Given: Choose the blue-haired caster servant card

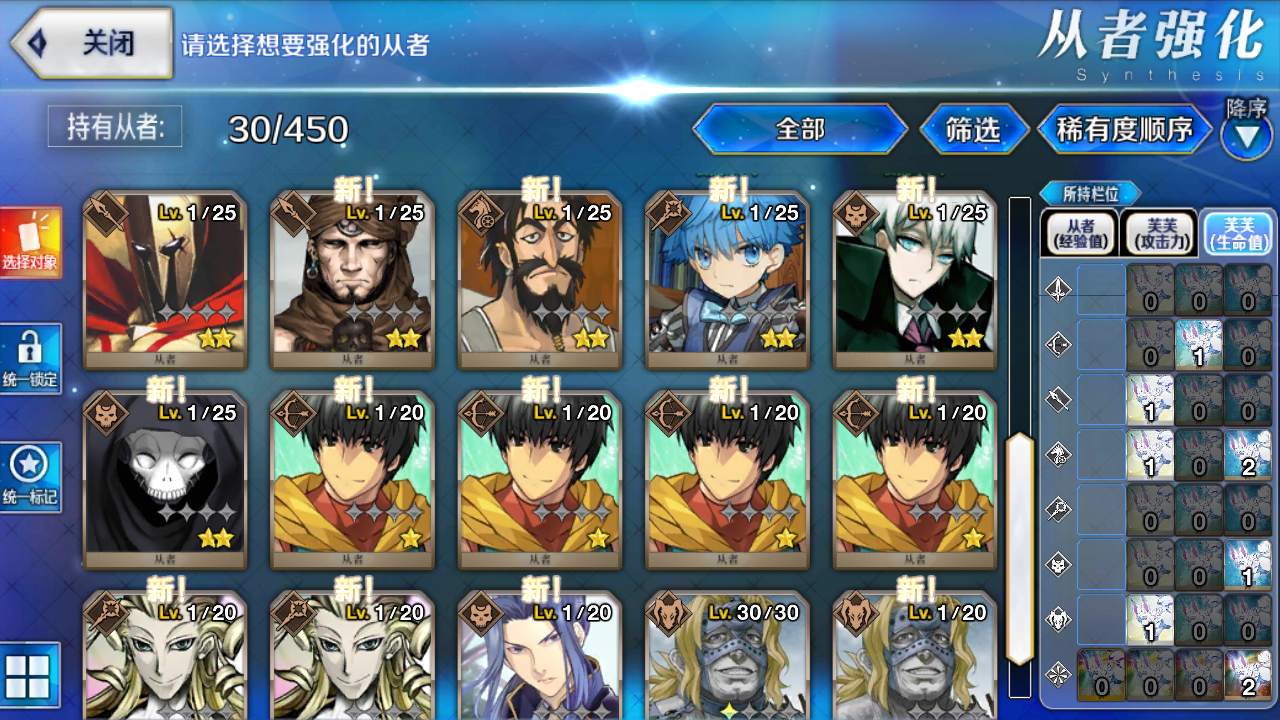Looking at the screenshot, I should coord(727,281).
